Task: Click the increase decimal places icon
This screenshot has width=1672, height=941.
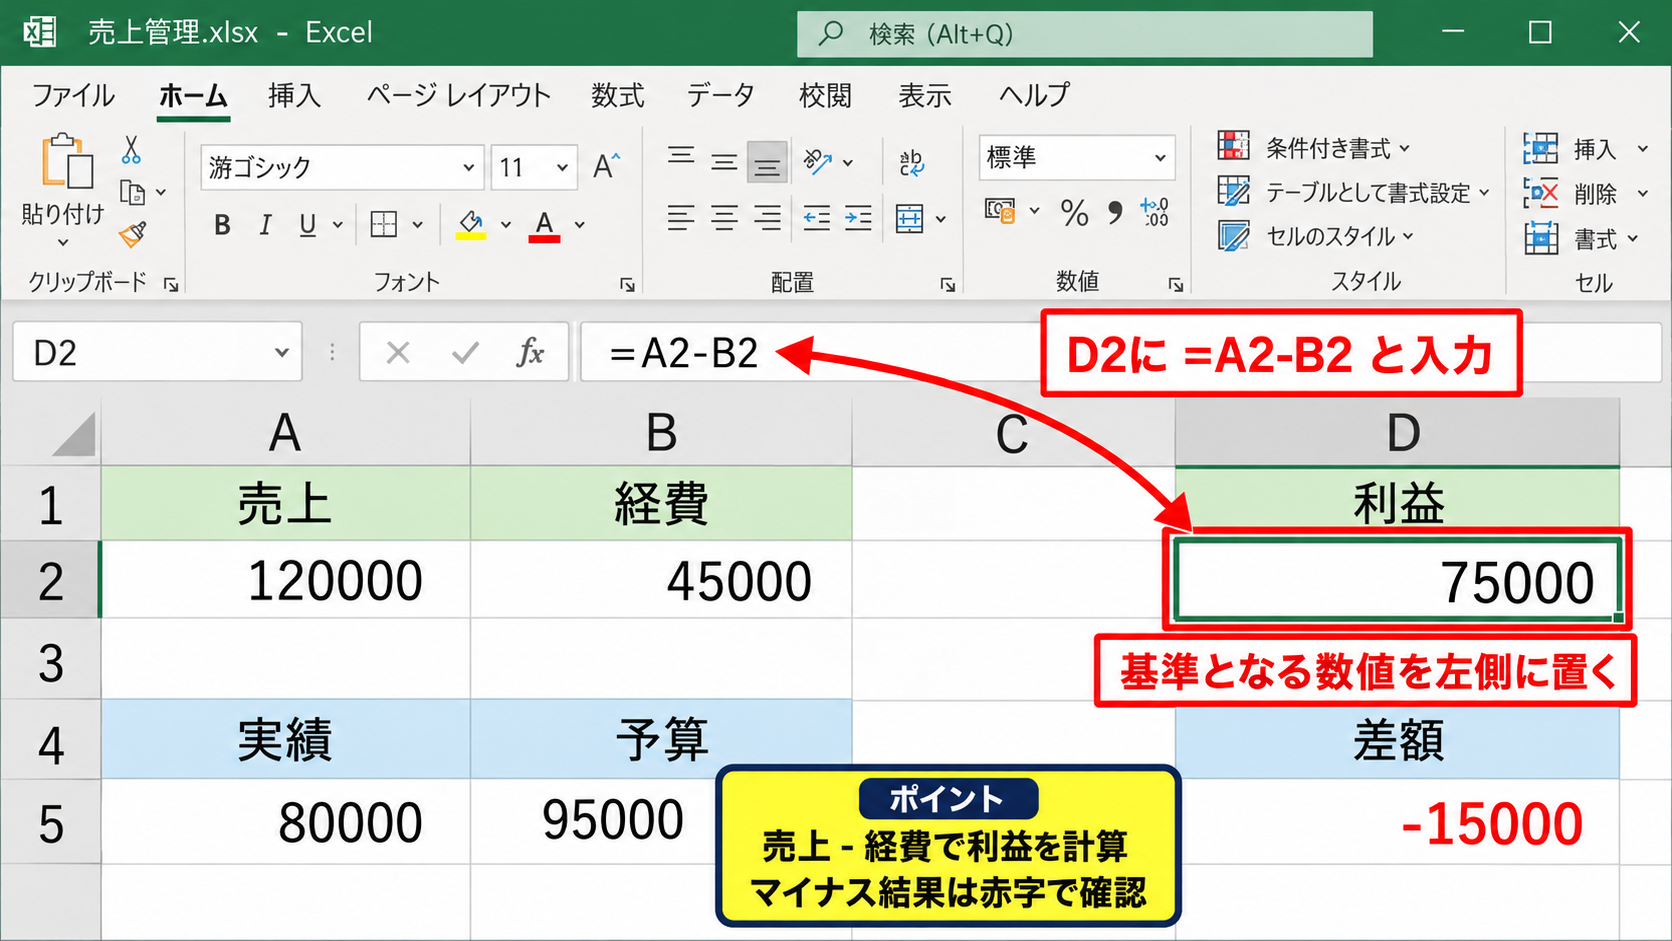Action: (x=1155, y=212)
